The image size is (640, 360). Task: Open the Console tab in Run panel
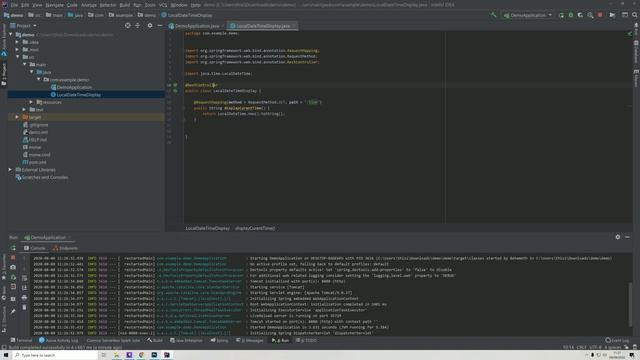click(34, 248)
